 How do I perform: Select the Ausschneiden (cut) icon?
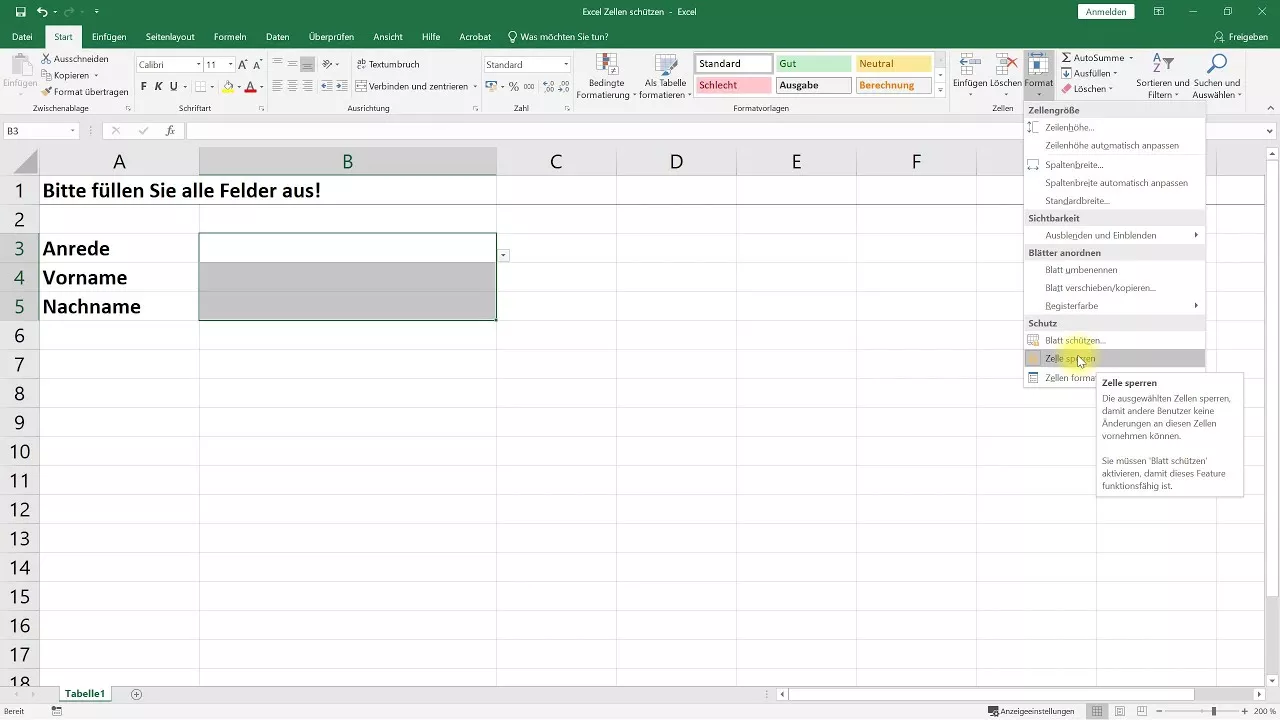tap(47, 59)
